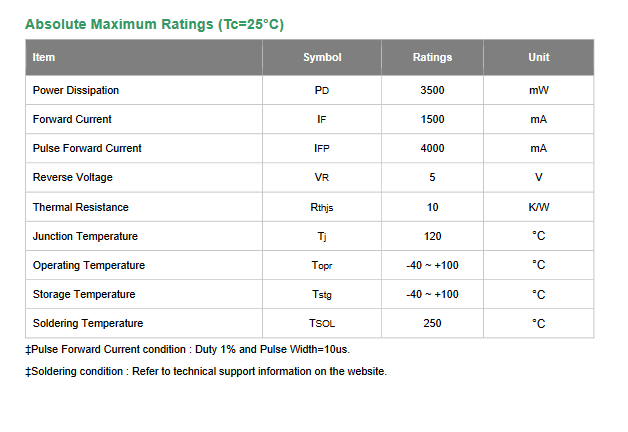Select the Power Dissipation row label
This screenshot has height=432, width=628.
(x=76, y=90)
